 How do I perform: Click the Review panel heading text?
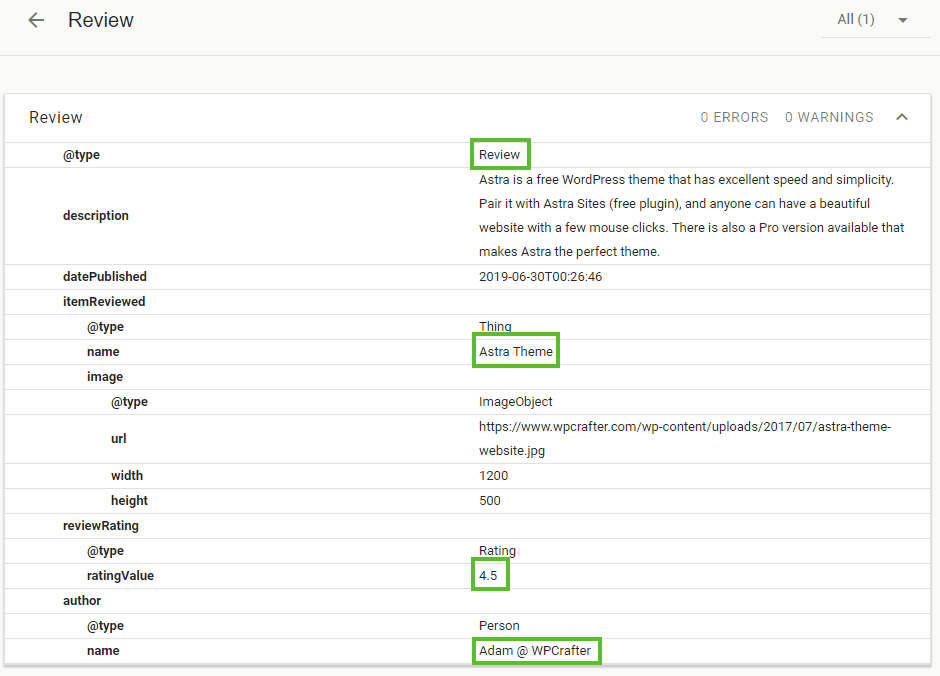pos(56,117)
